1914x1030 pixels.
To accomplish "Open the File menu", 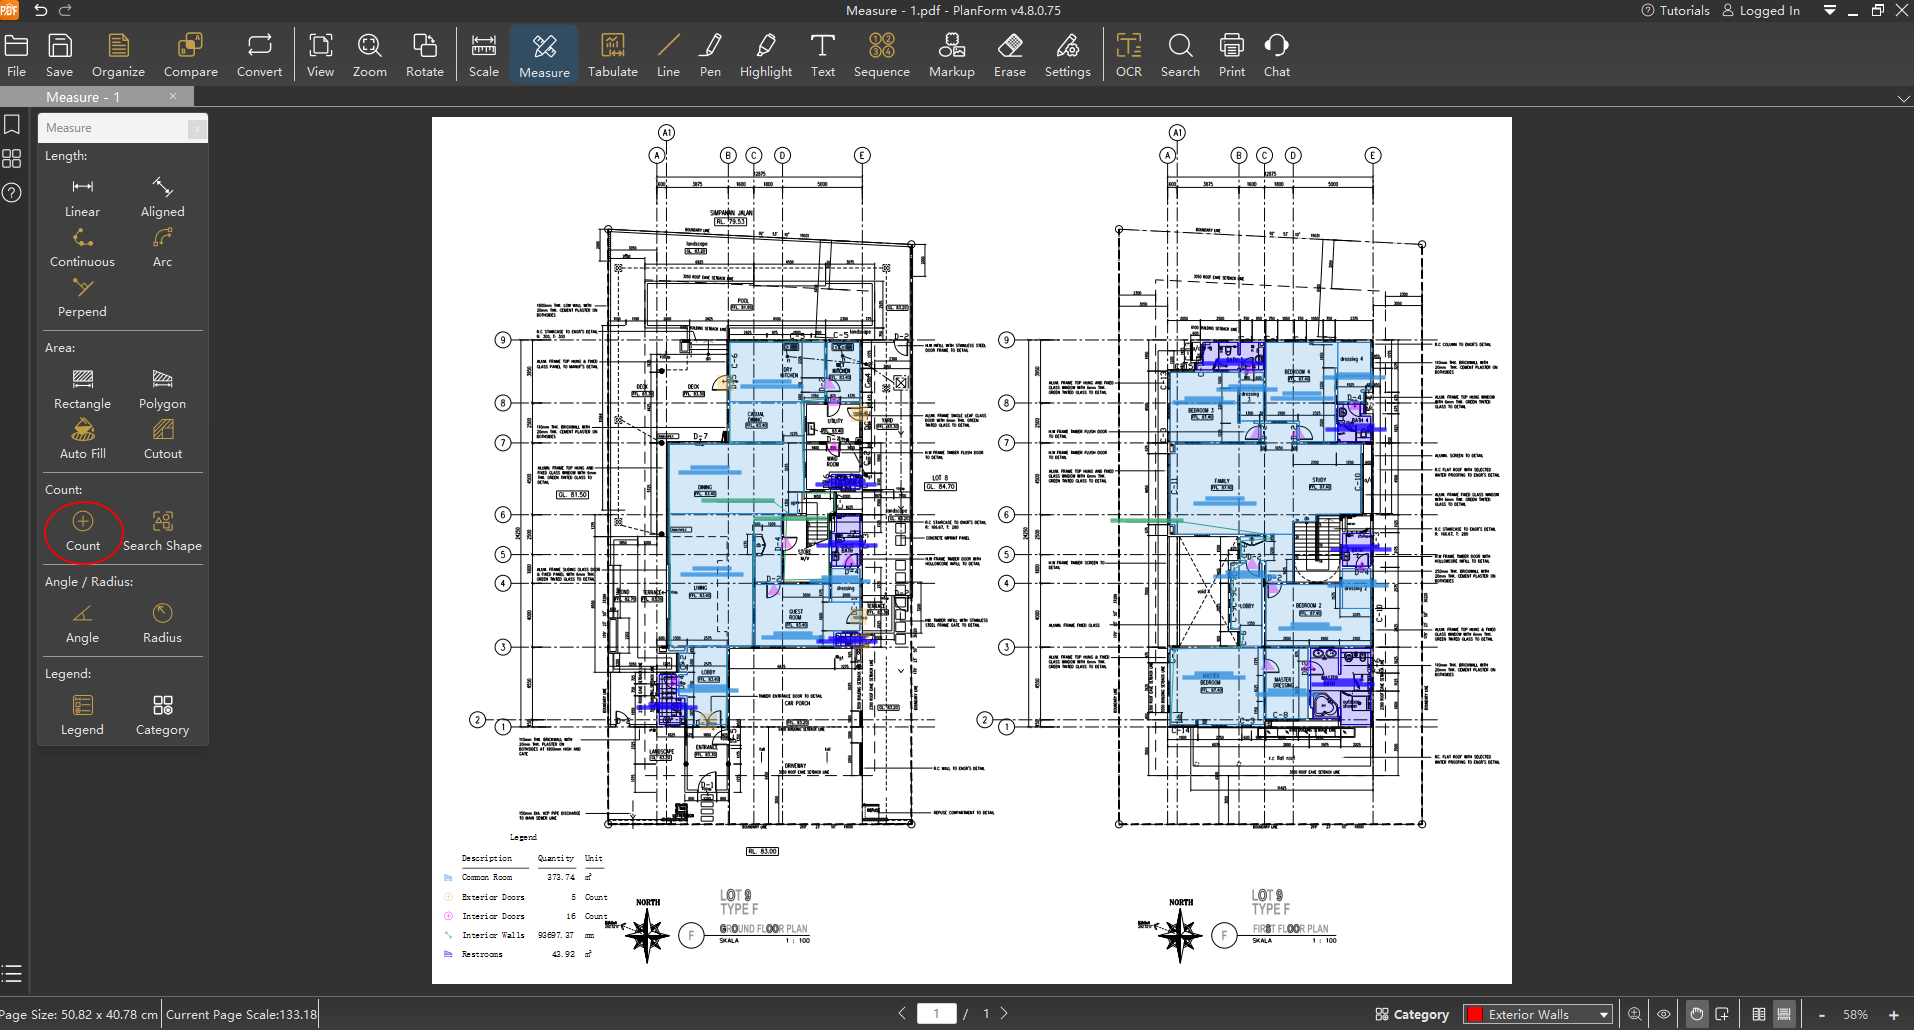I will point(17,55).
